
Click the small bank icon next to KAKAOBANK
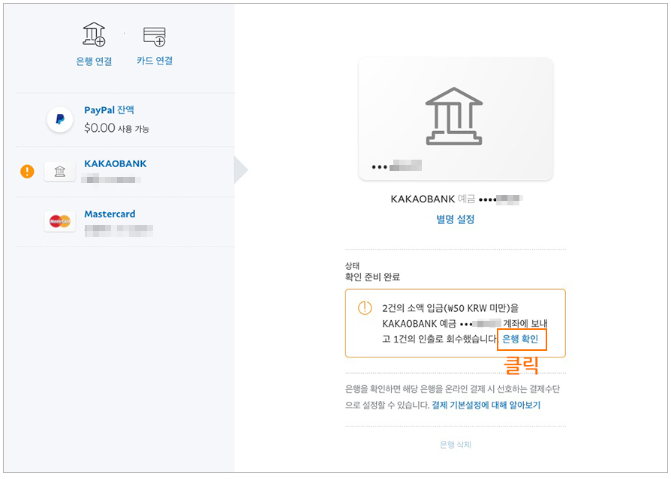pyautogui.click(x=60, y=172)
